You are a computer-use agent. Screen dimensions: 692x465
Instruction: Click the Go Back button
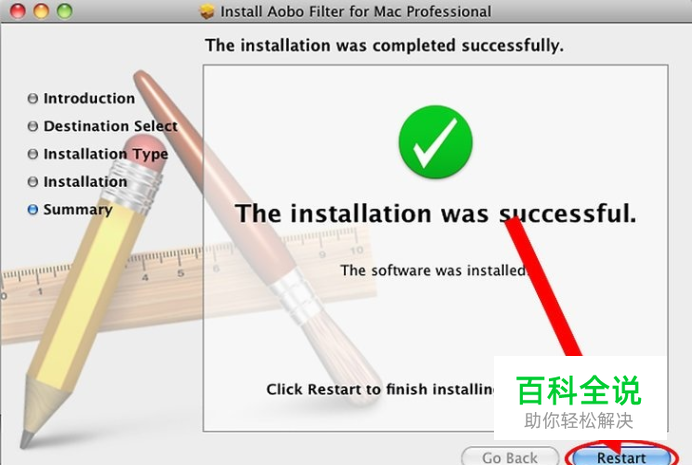[x=510, y=457]
